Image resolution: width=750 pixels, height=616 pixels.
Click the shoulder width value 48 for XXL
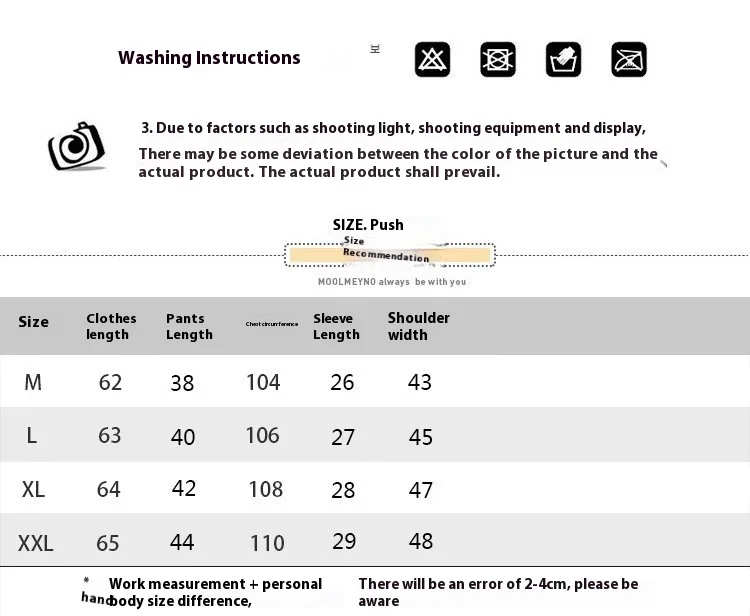(421, 541)
